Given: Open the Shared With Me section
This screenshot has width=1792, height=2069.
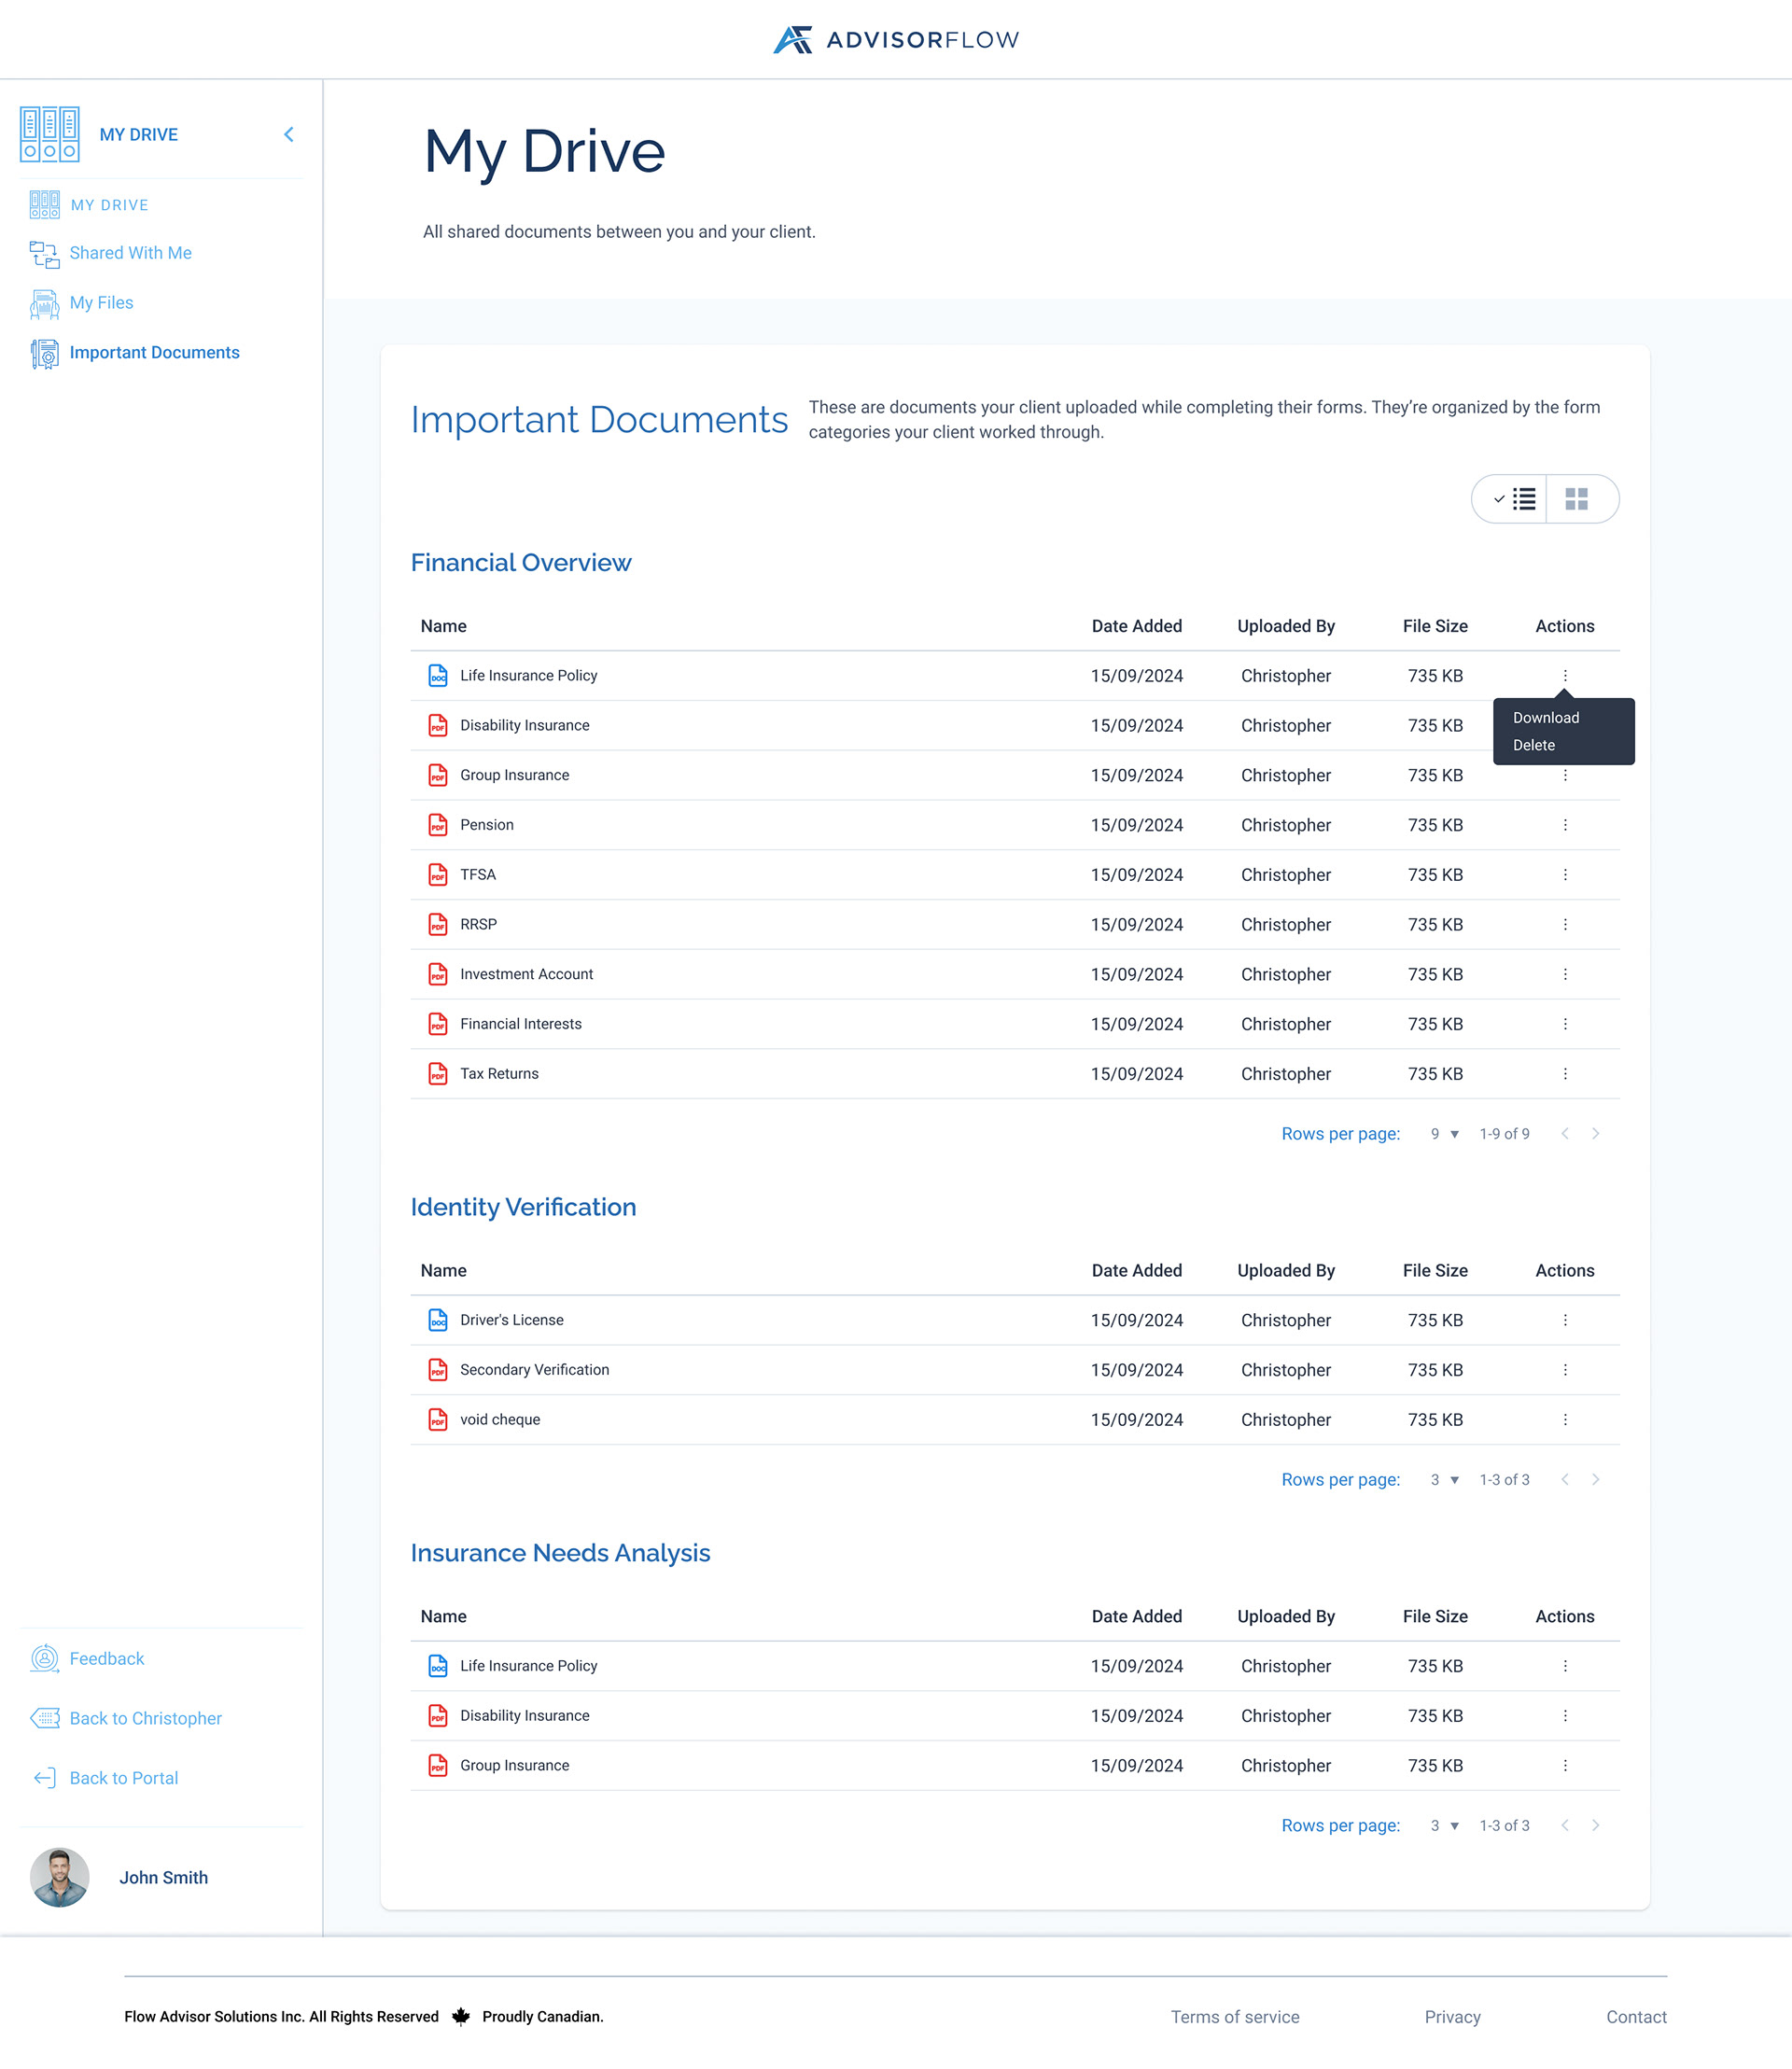Looking at the screenshot, I should (131, 253).
